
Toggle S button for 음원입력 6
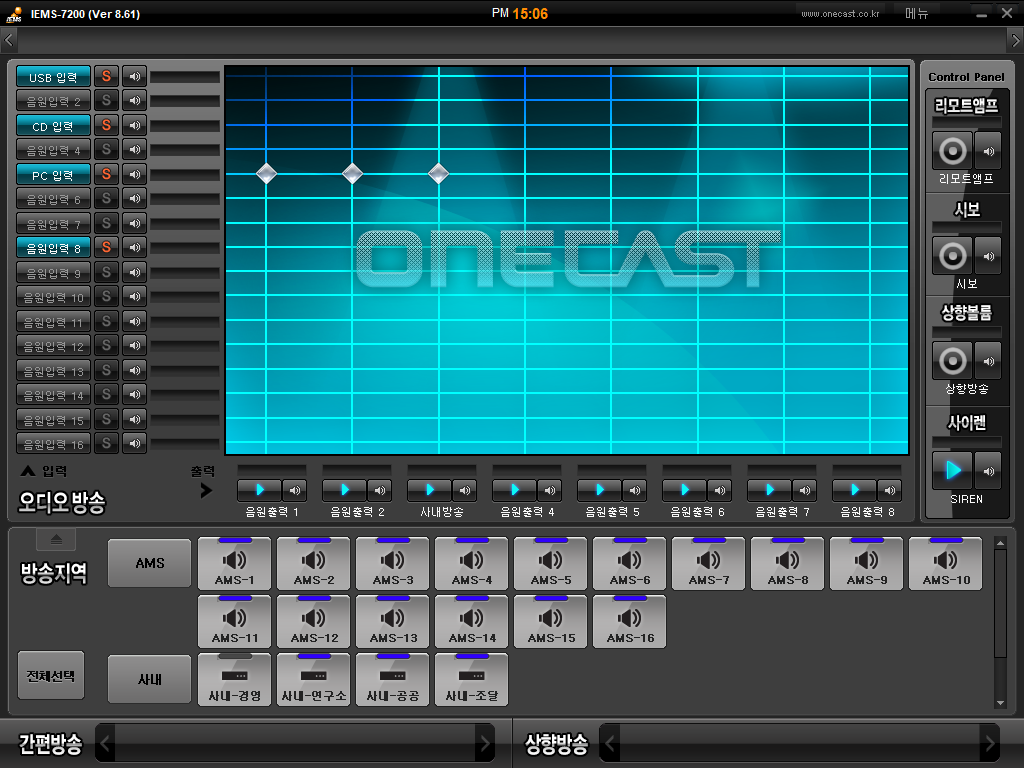(x=106, y=199)
